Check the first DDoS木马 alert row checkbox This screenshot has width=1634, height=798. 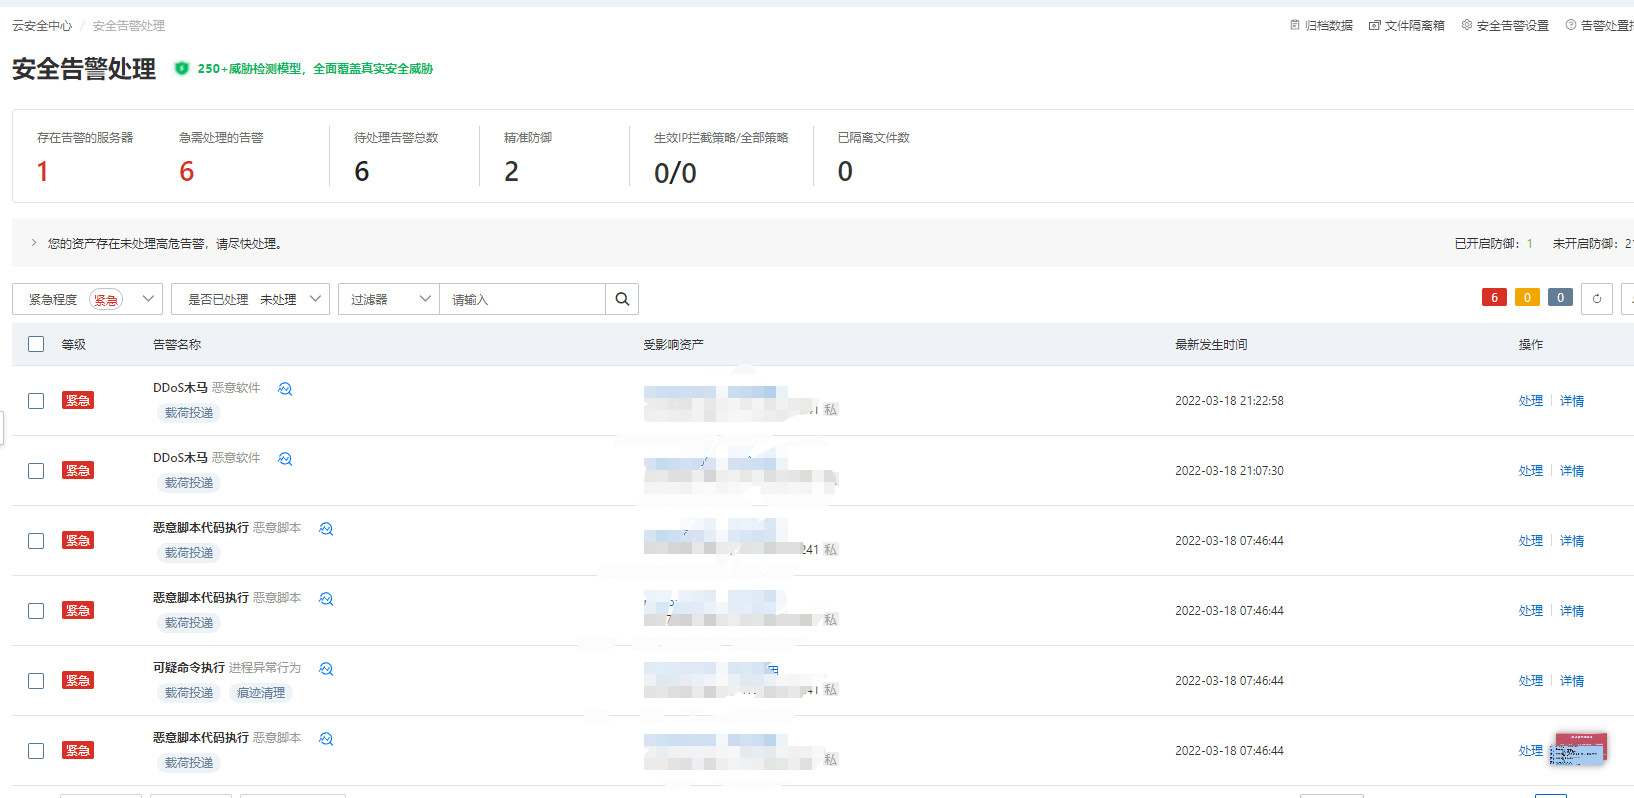coord(36,401)
